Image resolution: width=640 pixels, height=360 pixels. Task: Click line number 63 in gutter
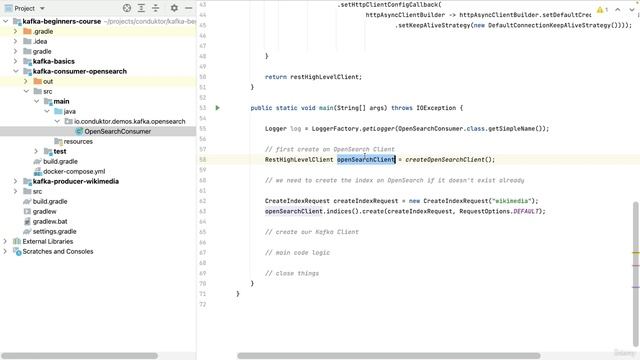point(203,211)
